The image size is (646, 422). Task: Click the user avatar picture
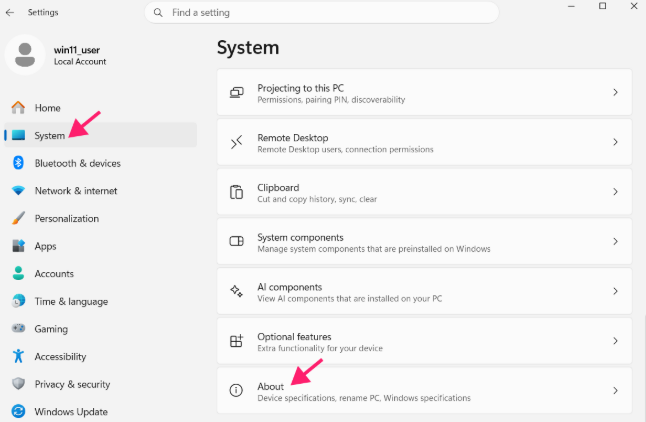coord(25,55)
